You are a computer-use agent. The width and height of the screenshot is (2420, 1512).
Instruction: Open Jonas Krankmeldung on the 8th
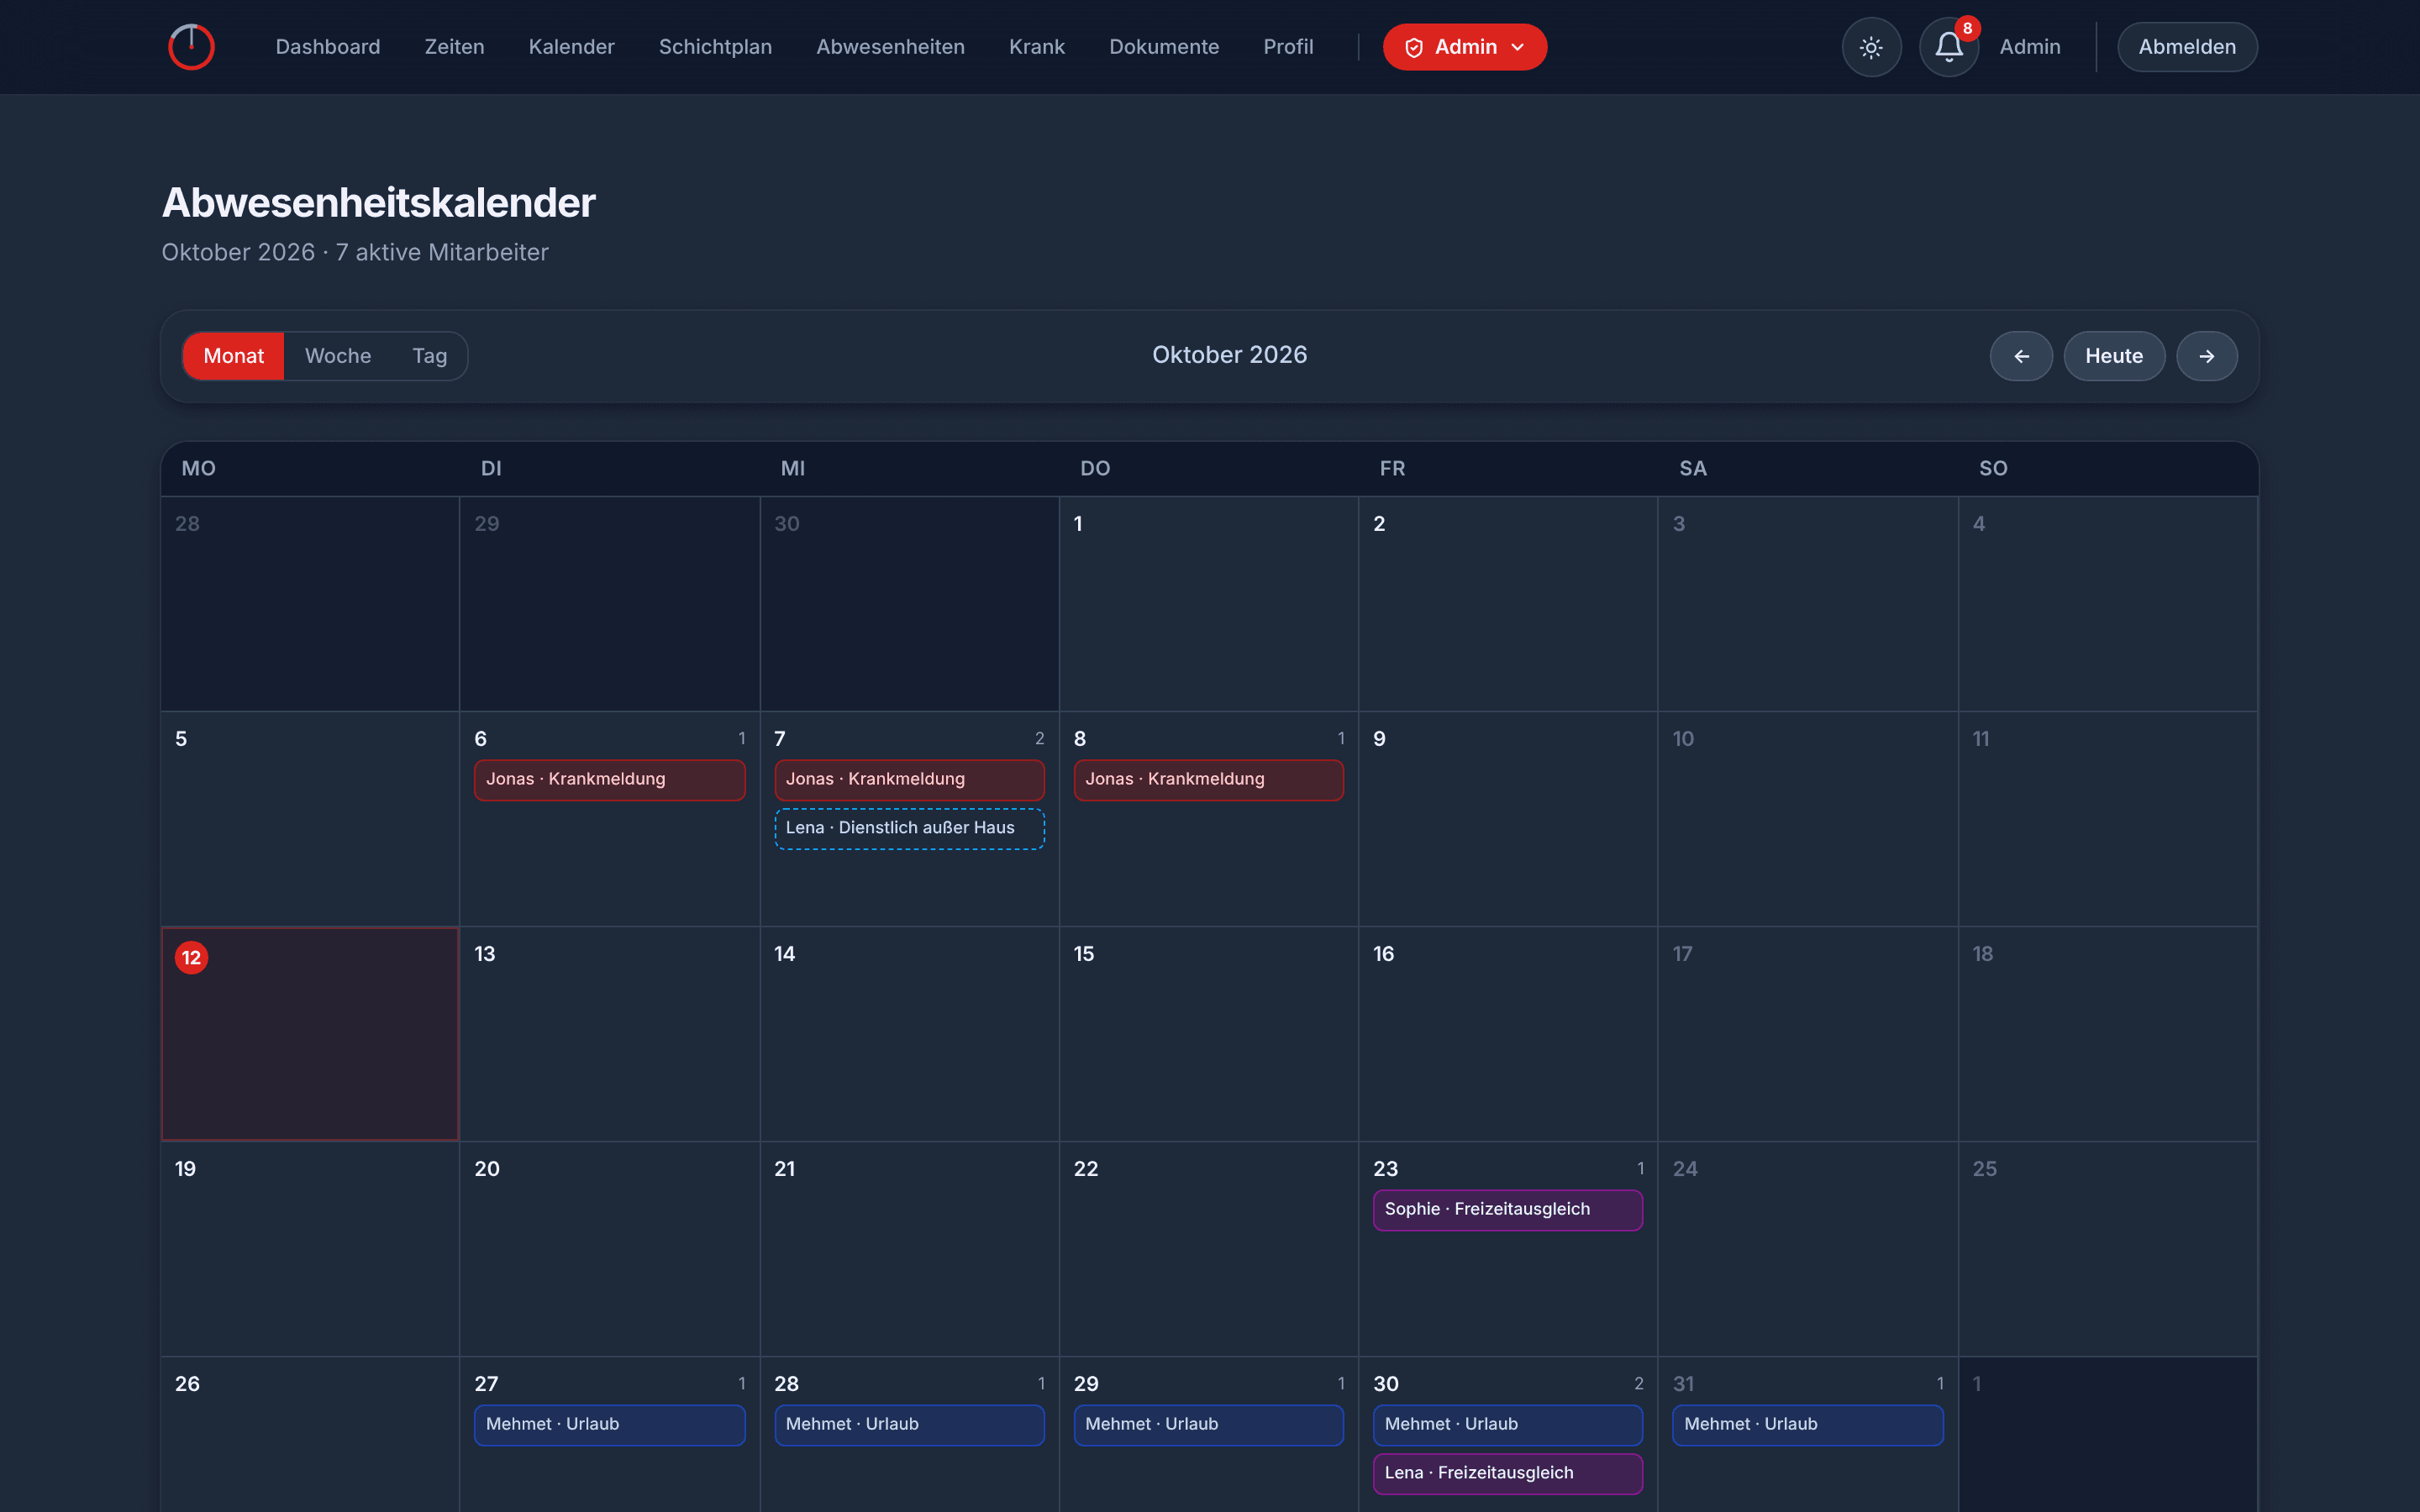[x=1208, y=780]
